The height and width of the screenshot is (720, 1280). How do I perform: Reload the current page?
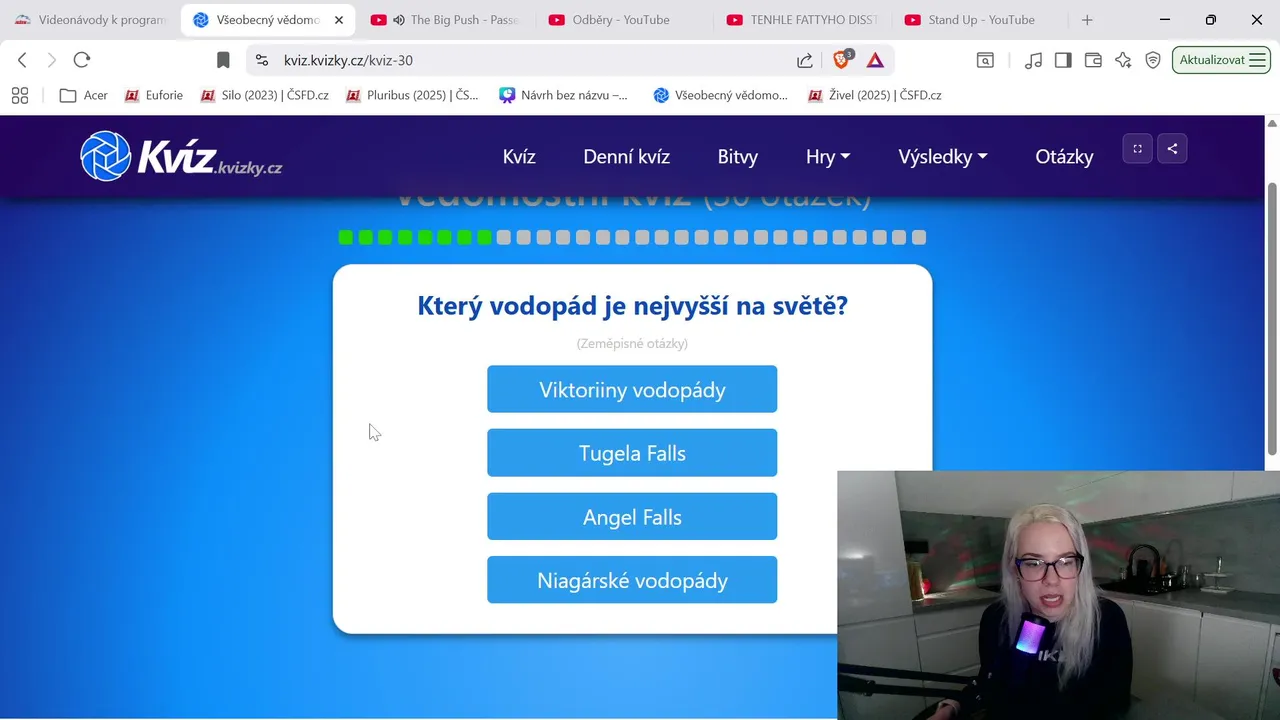[82, 60]
